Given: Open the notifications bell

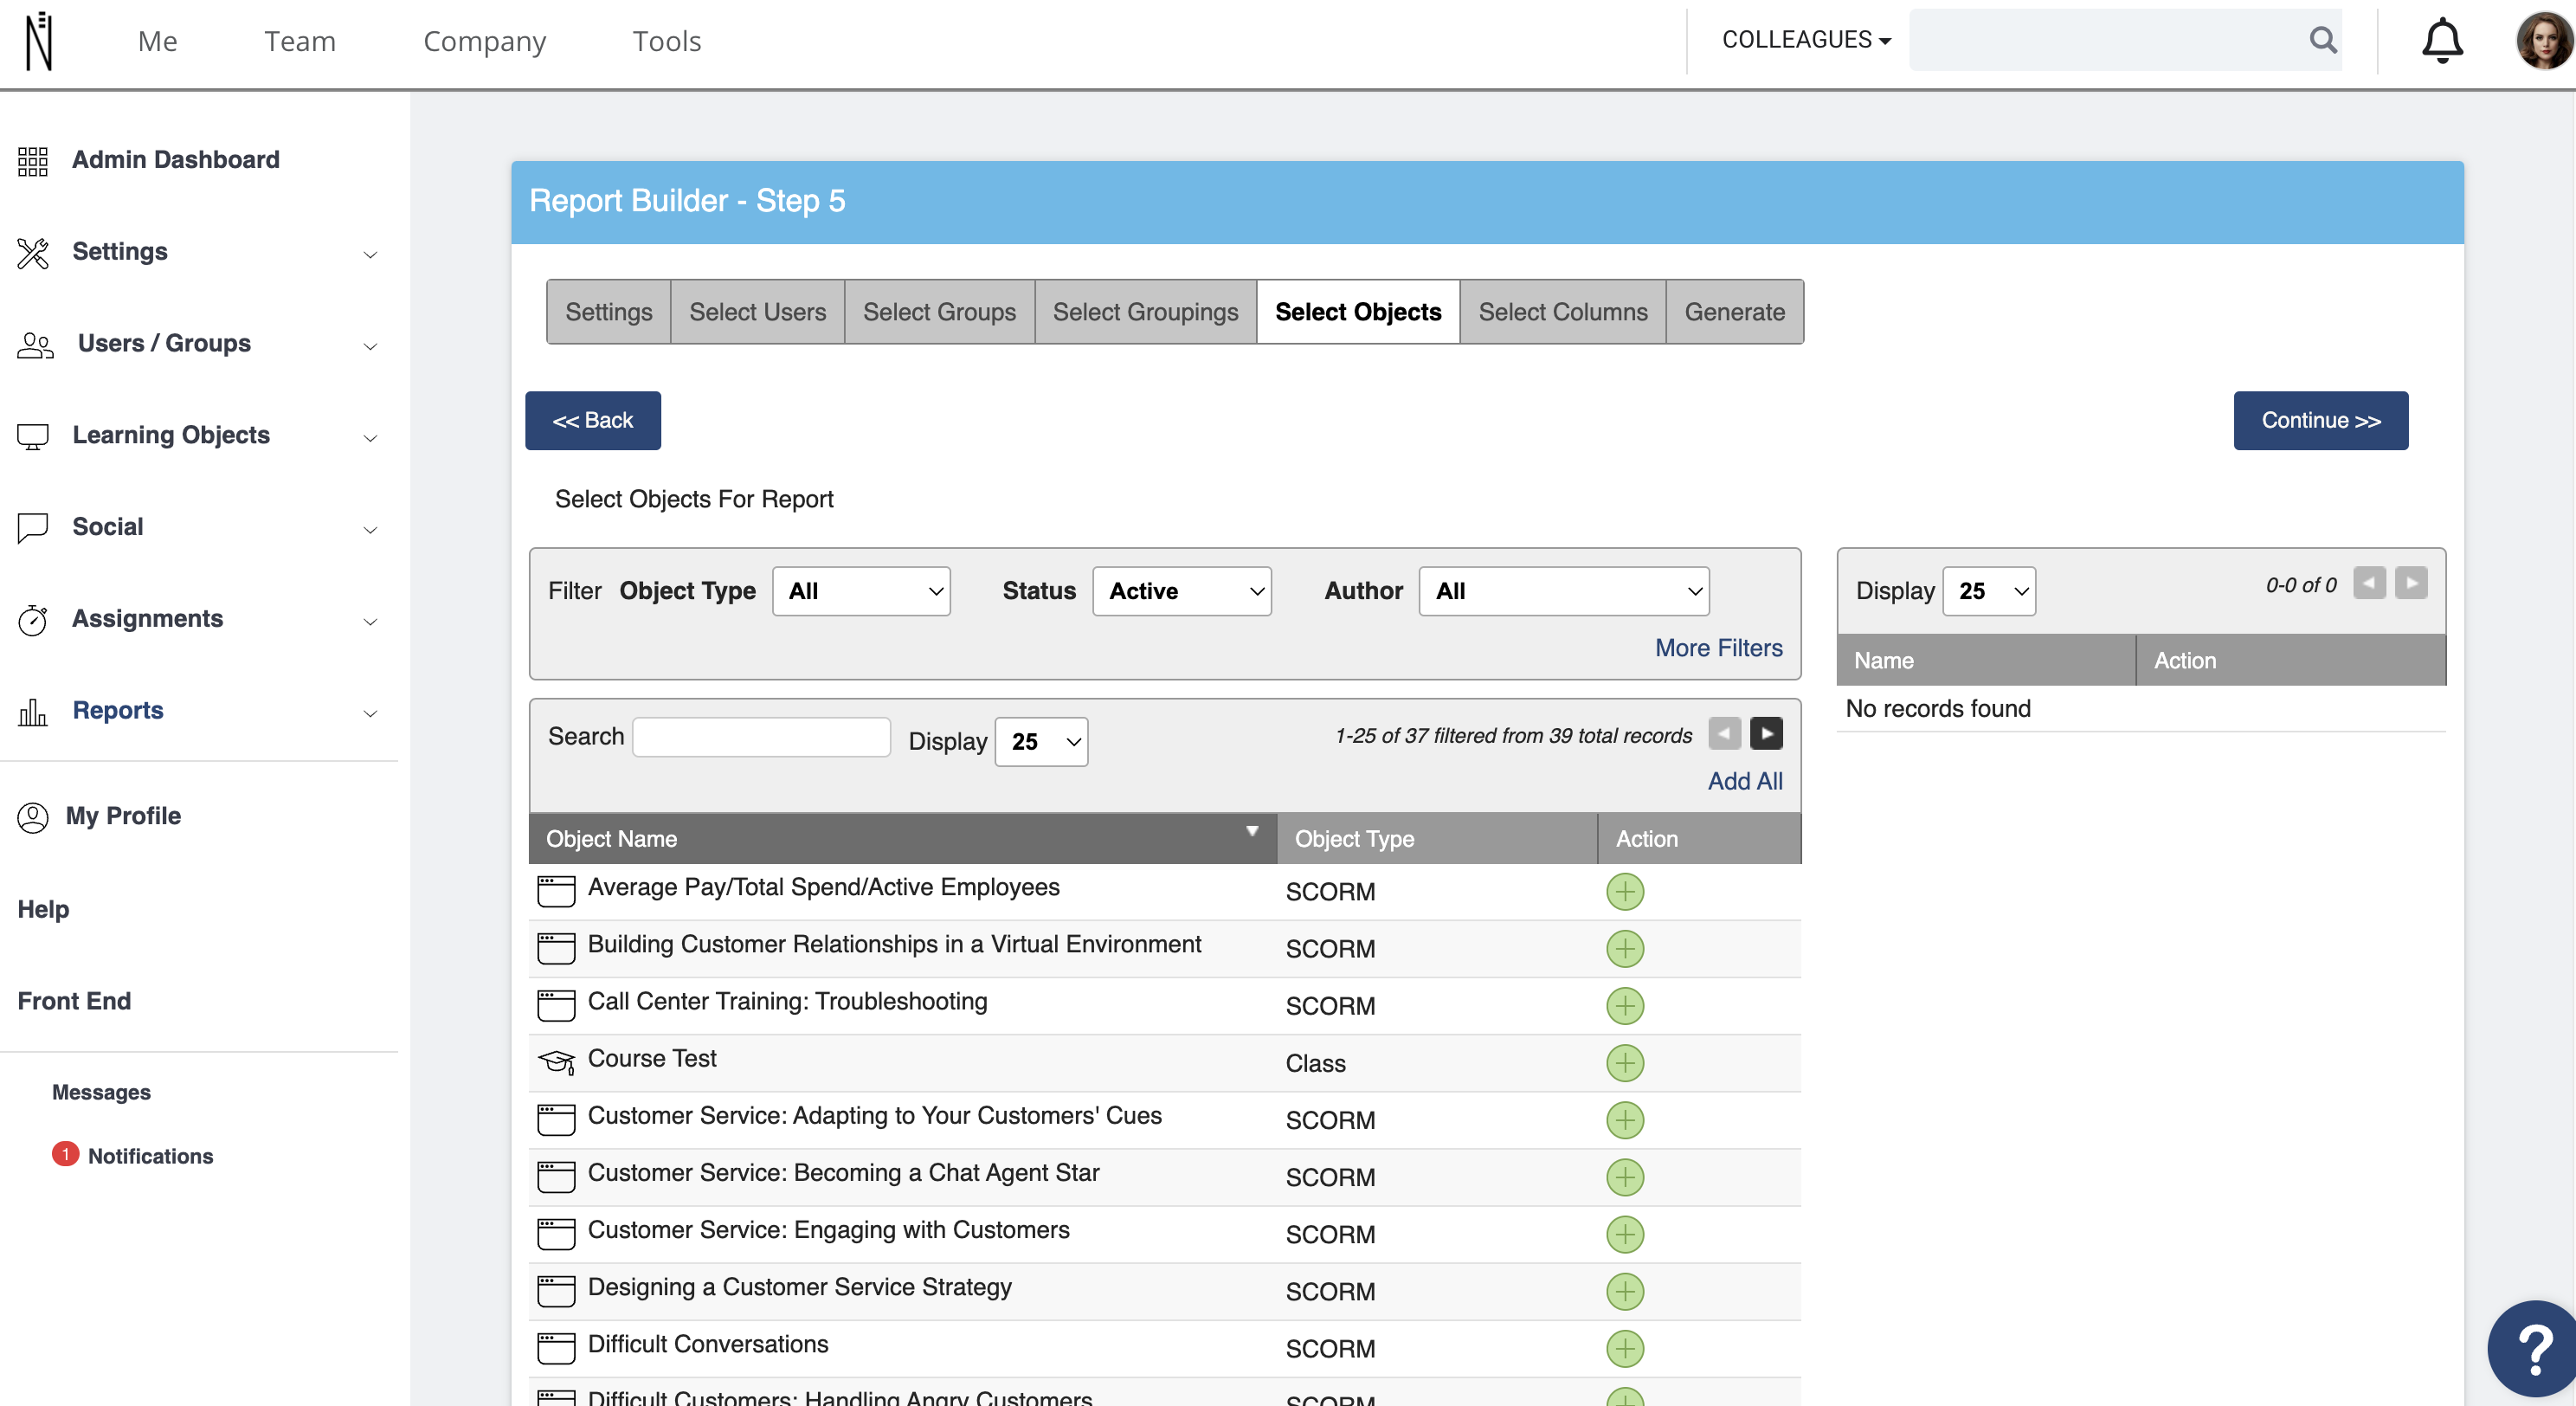Looking at the screenshot, I should (2441, 41).
